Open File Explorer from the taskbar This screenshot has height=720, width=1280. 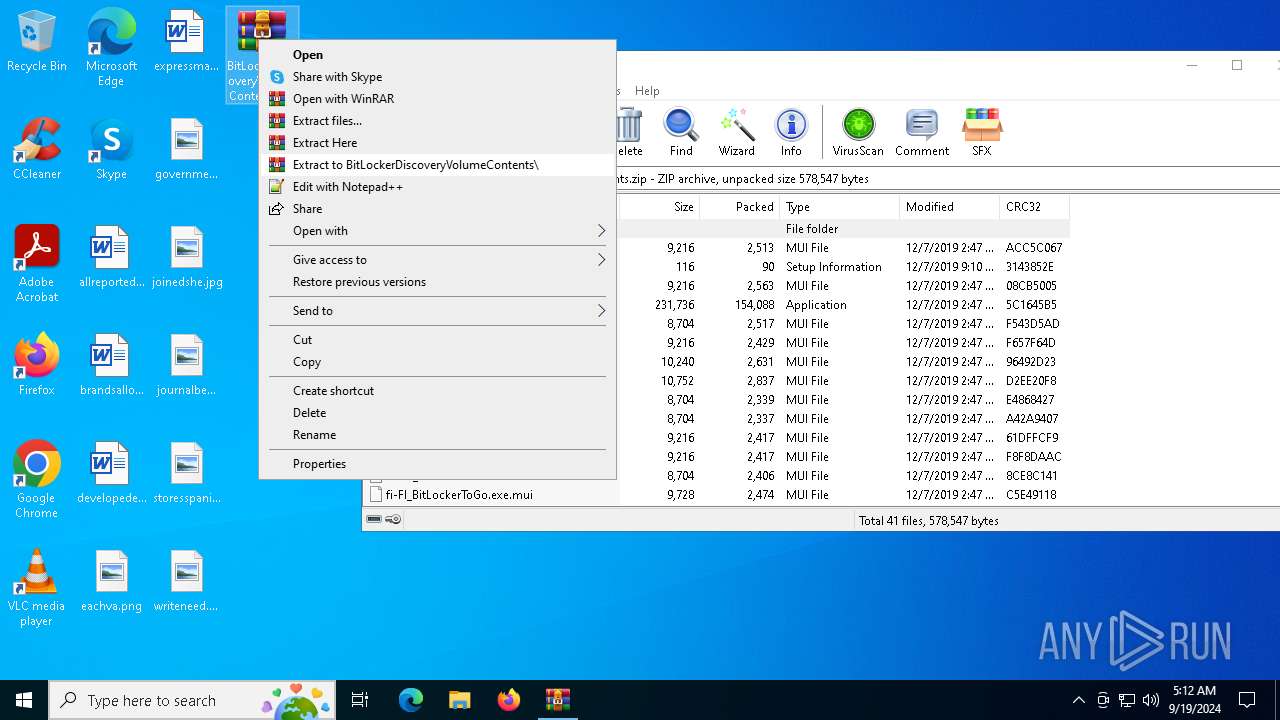click(459, 700)
